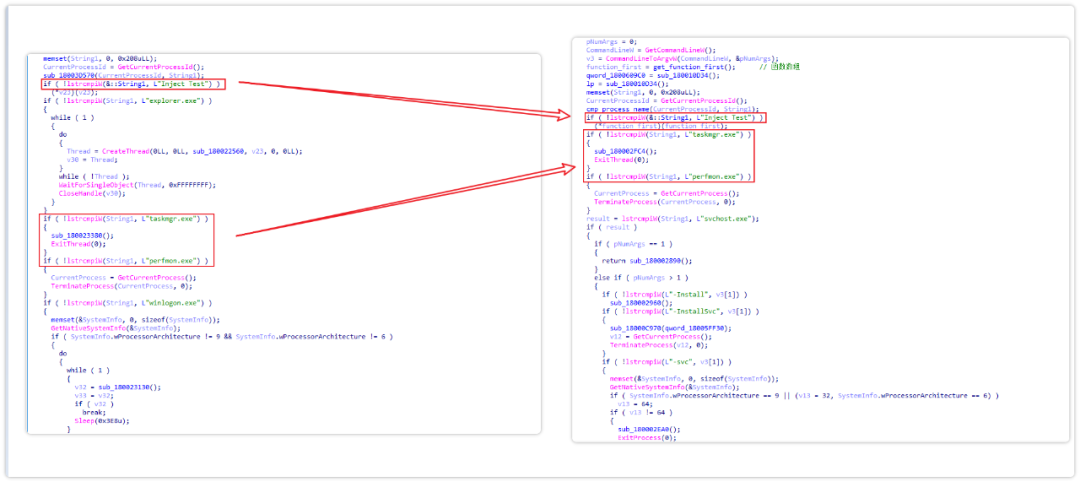Click the wProcessorArchitecture != 9 condition line
The width and height of the screenshot is (1080, 482).
222,336
